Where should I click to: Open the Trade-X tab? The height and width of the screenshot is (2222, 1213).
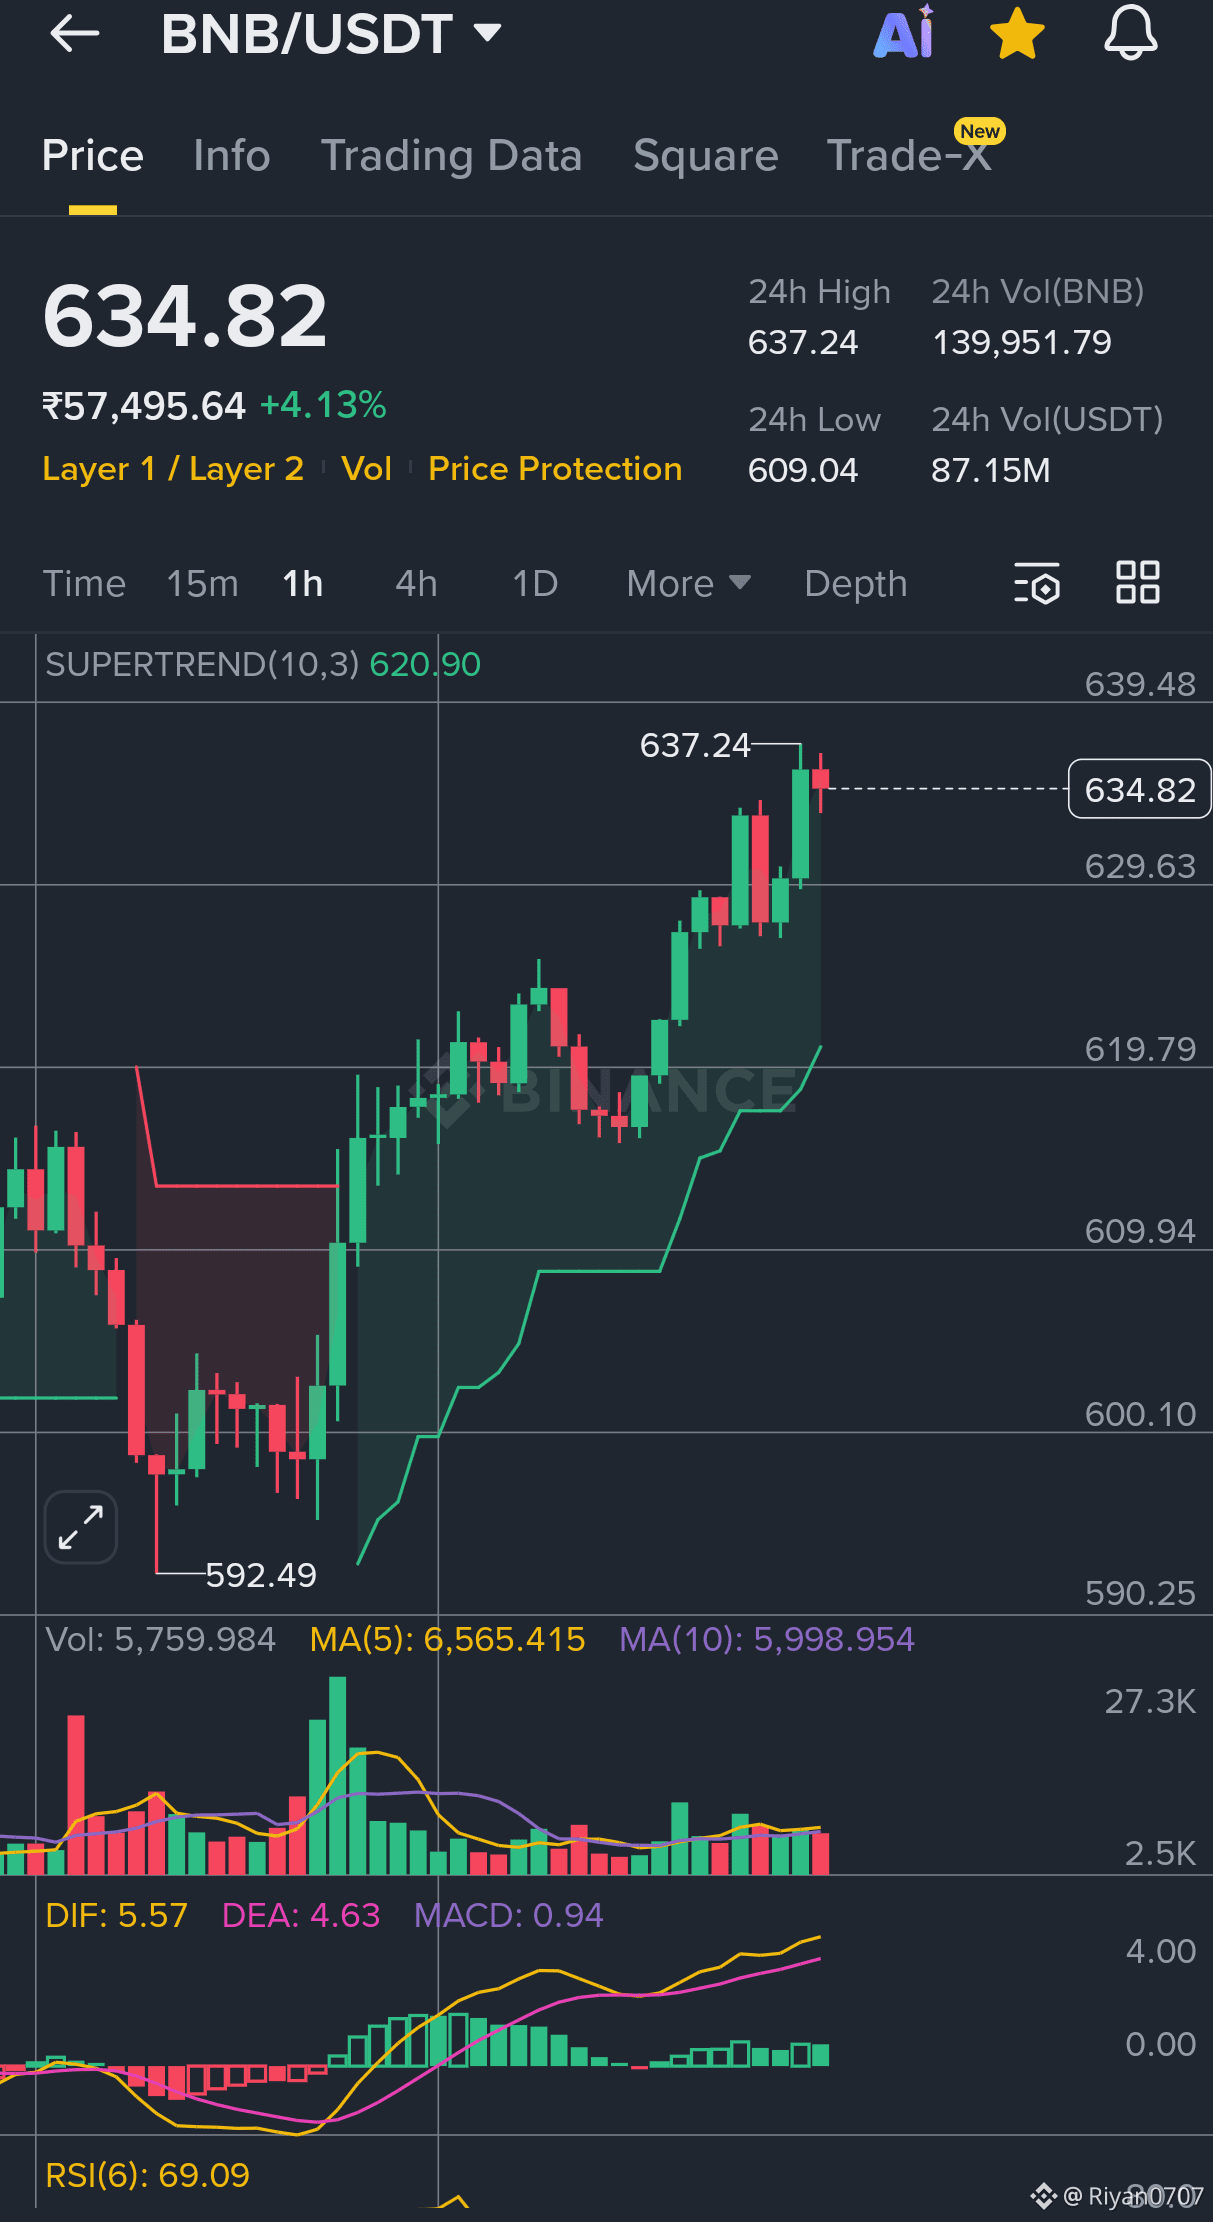[909, 156]
